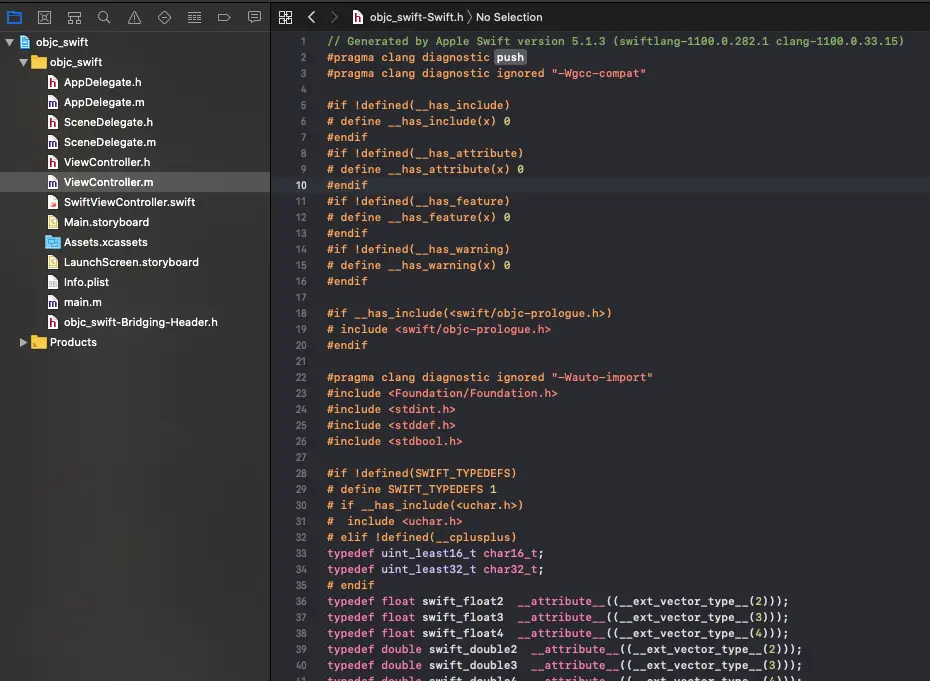Open objc_swift-Swift.h jump bar segment
This screenshot has height=681, width=930.
point(416,17)
